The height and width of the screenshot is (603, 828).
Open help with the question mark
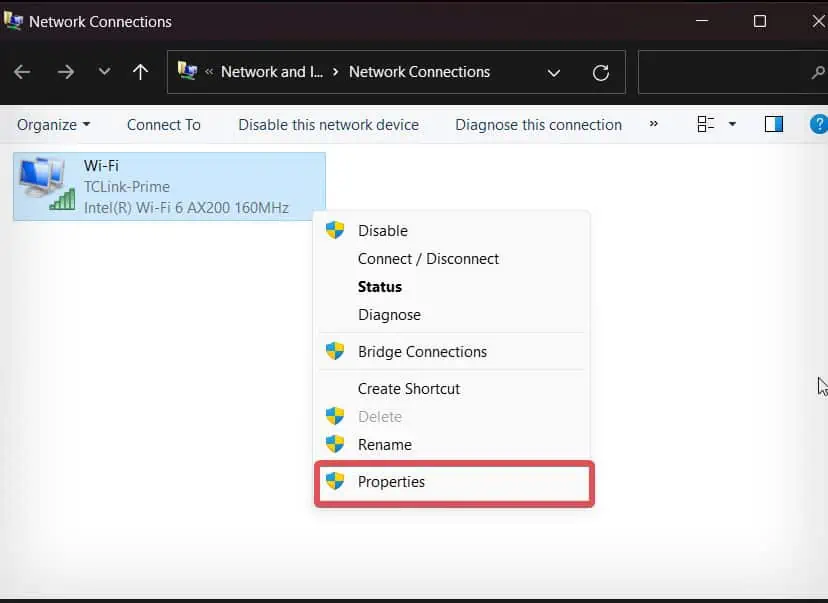tap(818, 125)
